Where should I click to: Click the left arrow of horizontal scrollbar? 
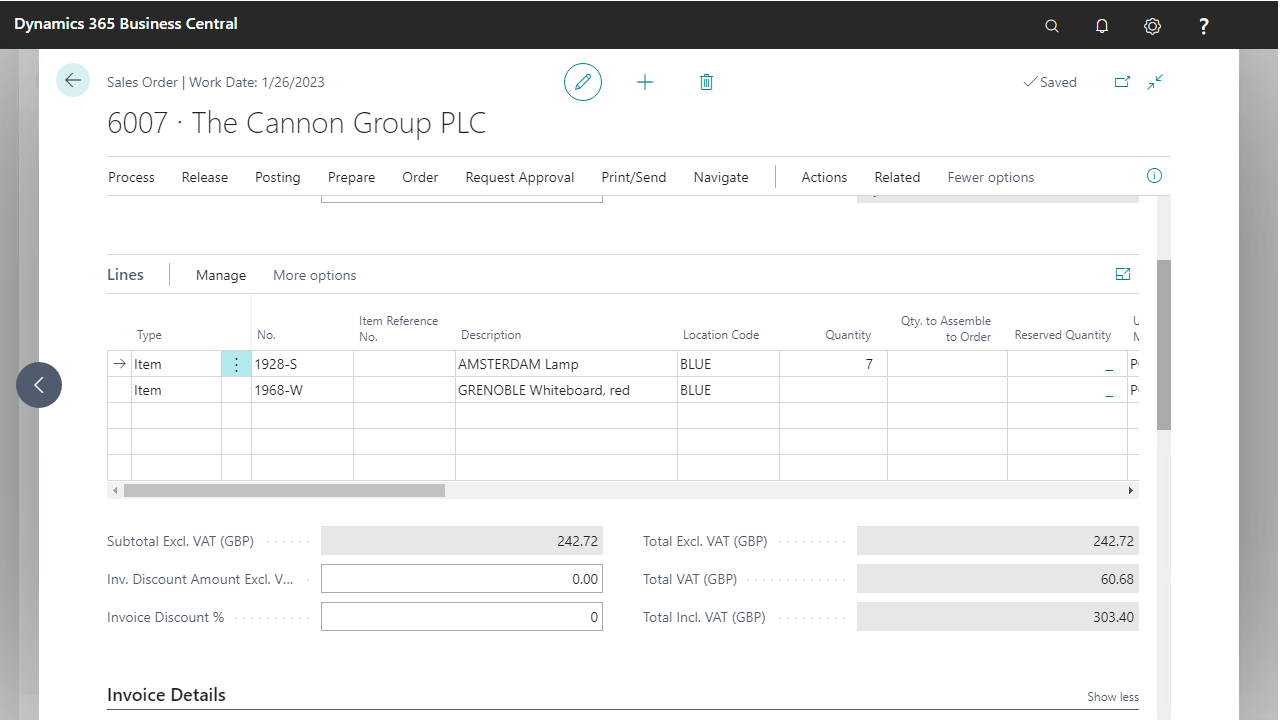click(115, 491)
